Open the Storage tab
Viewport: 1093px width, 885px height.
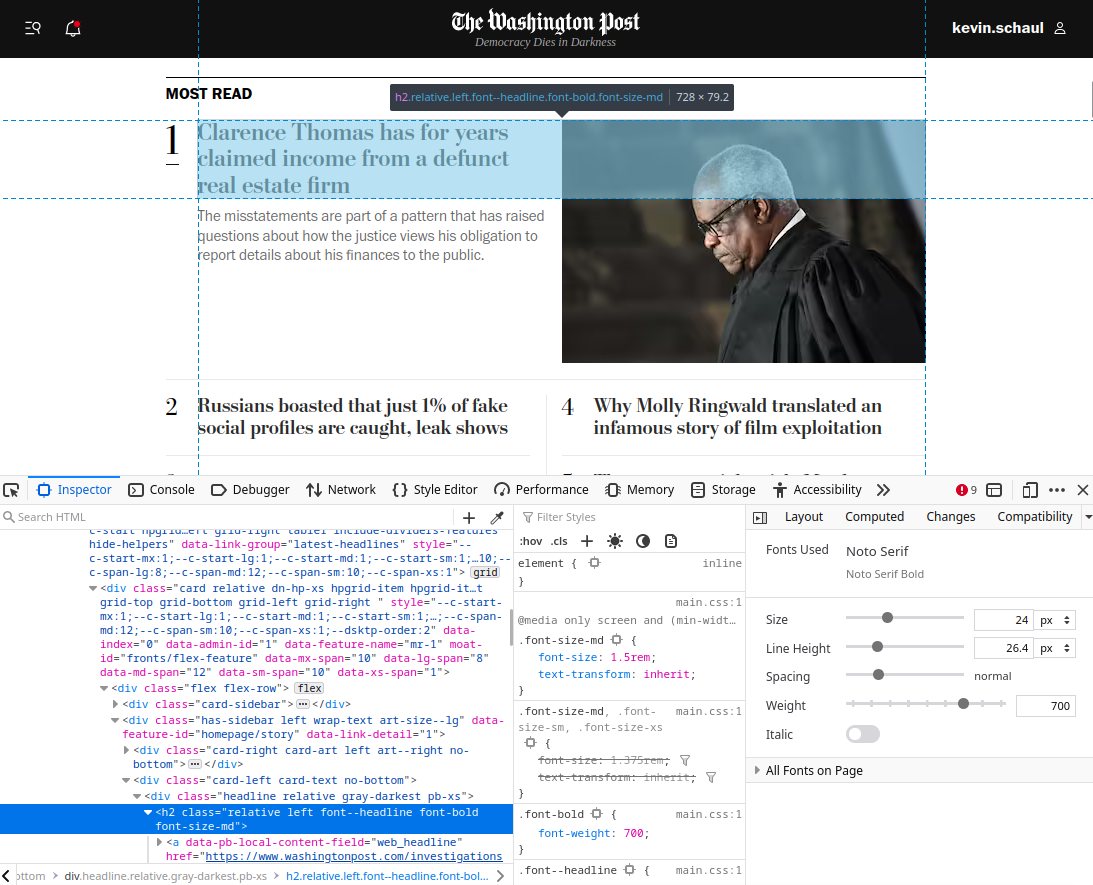[x=723, y=490]
